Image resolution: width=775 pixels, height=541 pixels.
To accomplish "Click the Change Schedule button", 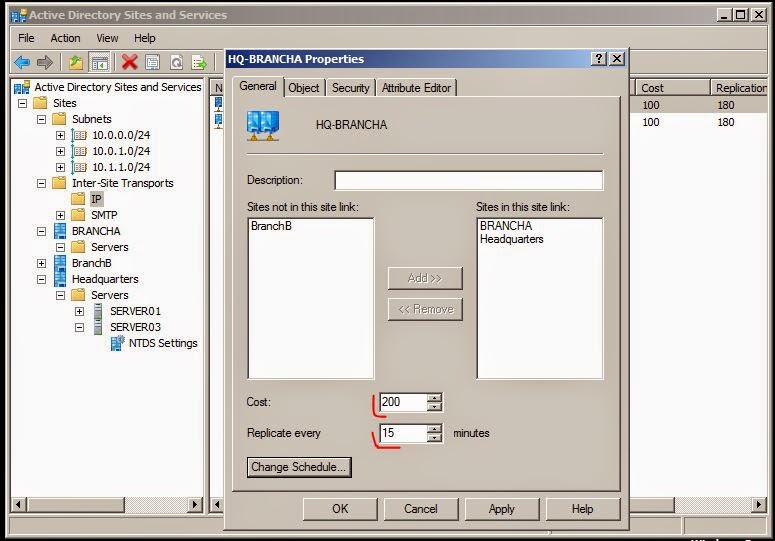I will click(x=299, y=467).
